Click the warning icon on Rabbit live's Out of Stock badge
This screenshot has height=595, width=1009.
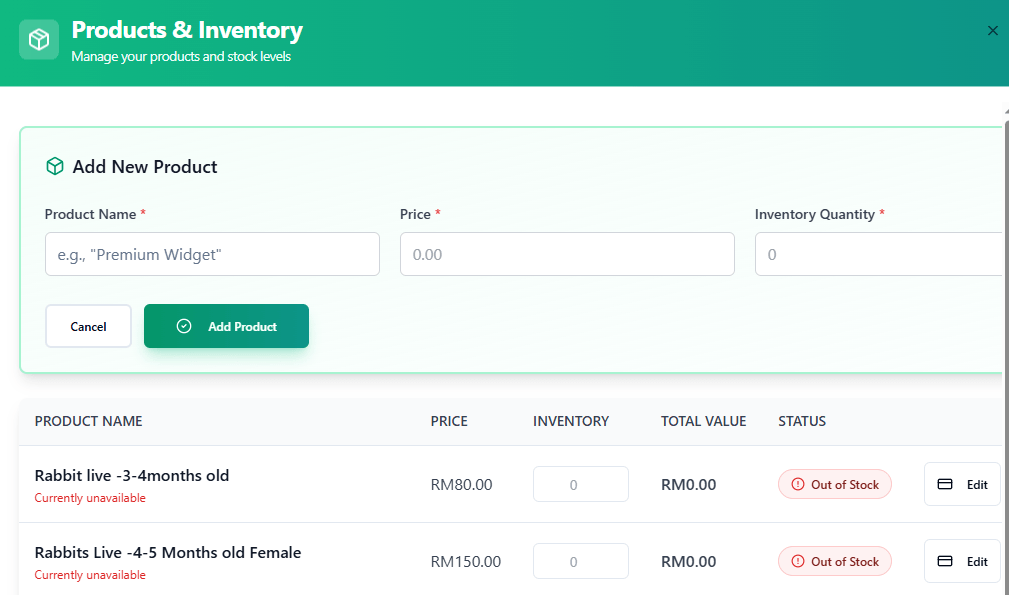pos(798,484)
